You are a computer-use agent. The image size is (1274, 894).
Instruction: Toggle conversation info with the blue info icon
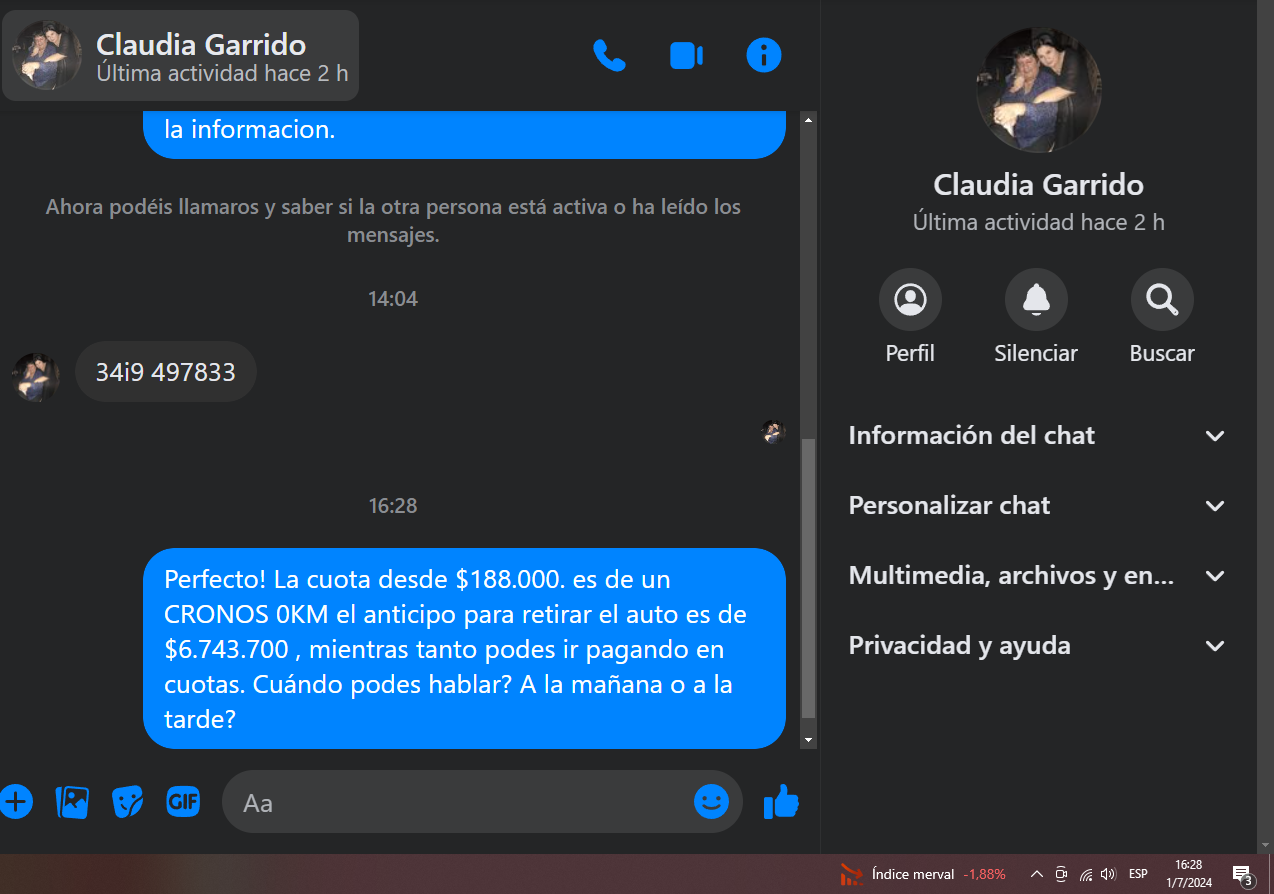click(x=763, y=55)
